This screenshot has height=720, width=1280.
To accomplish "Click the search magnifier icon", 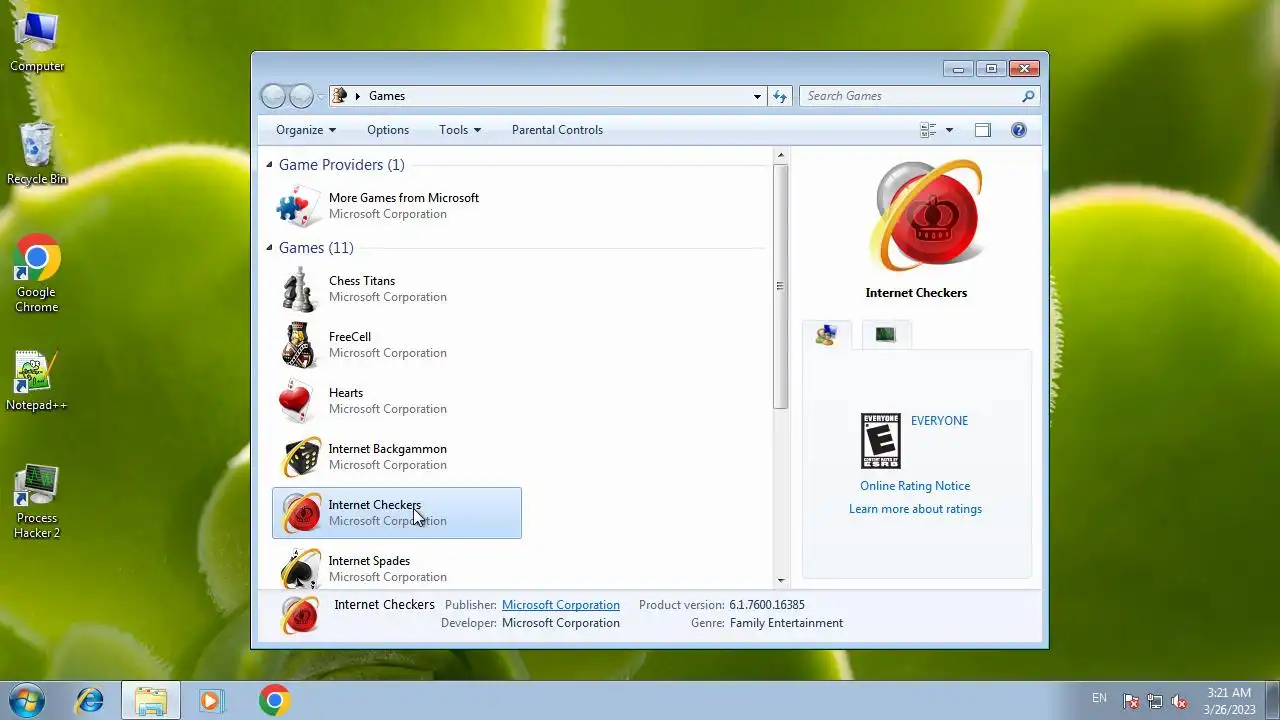I will pos(1028,96).
